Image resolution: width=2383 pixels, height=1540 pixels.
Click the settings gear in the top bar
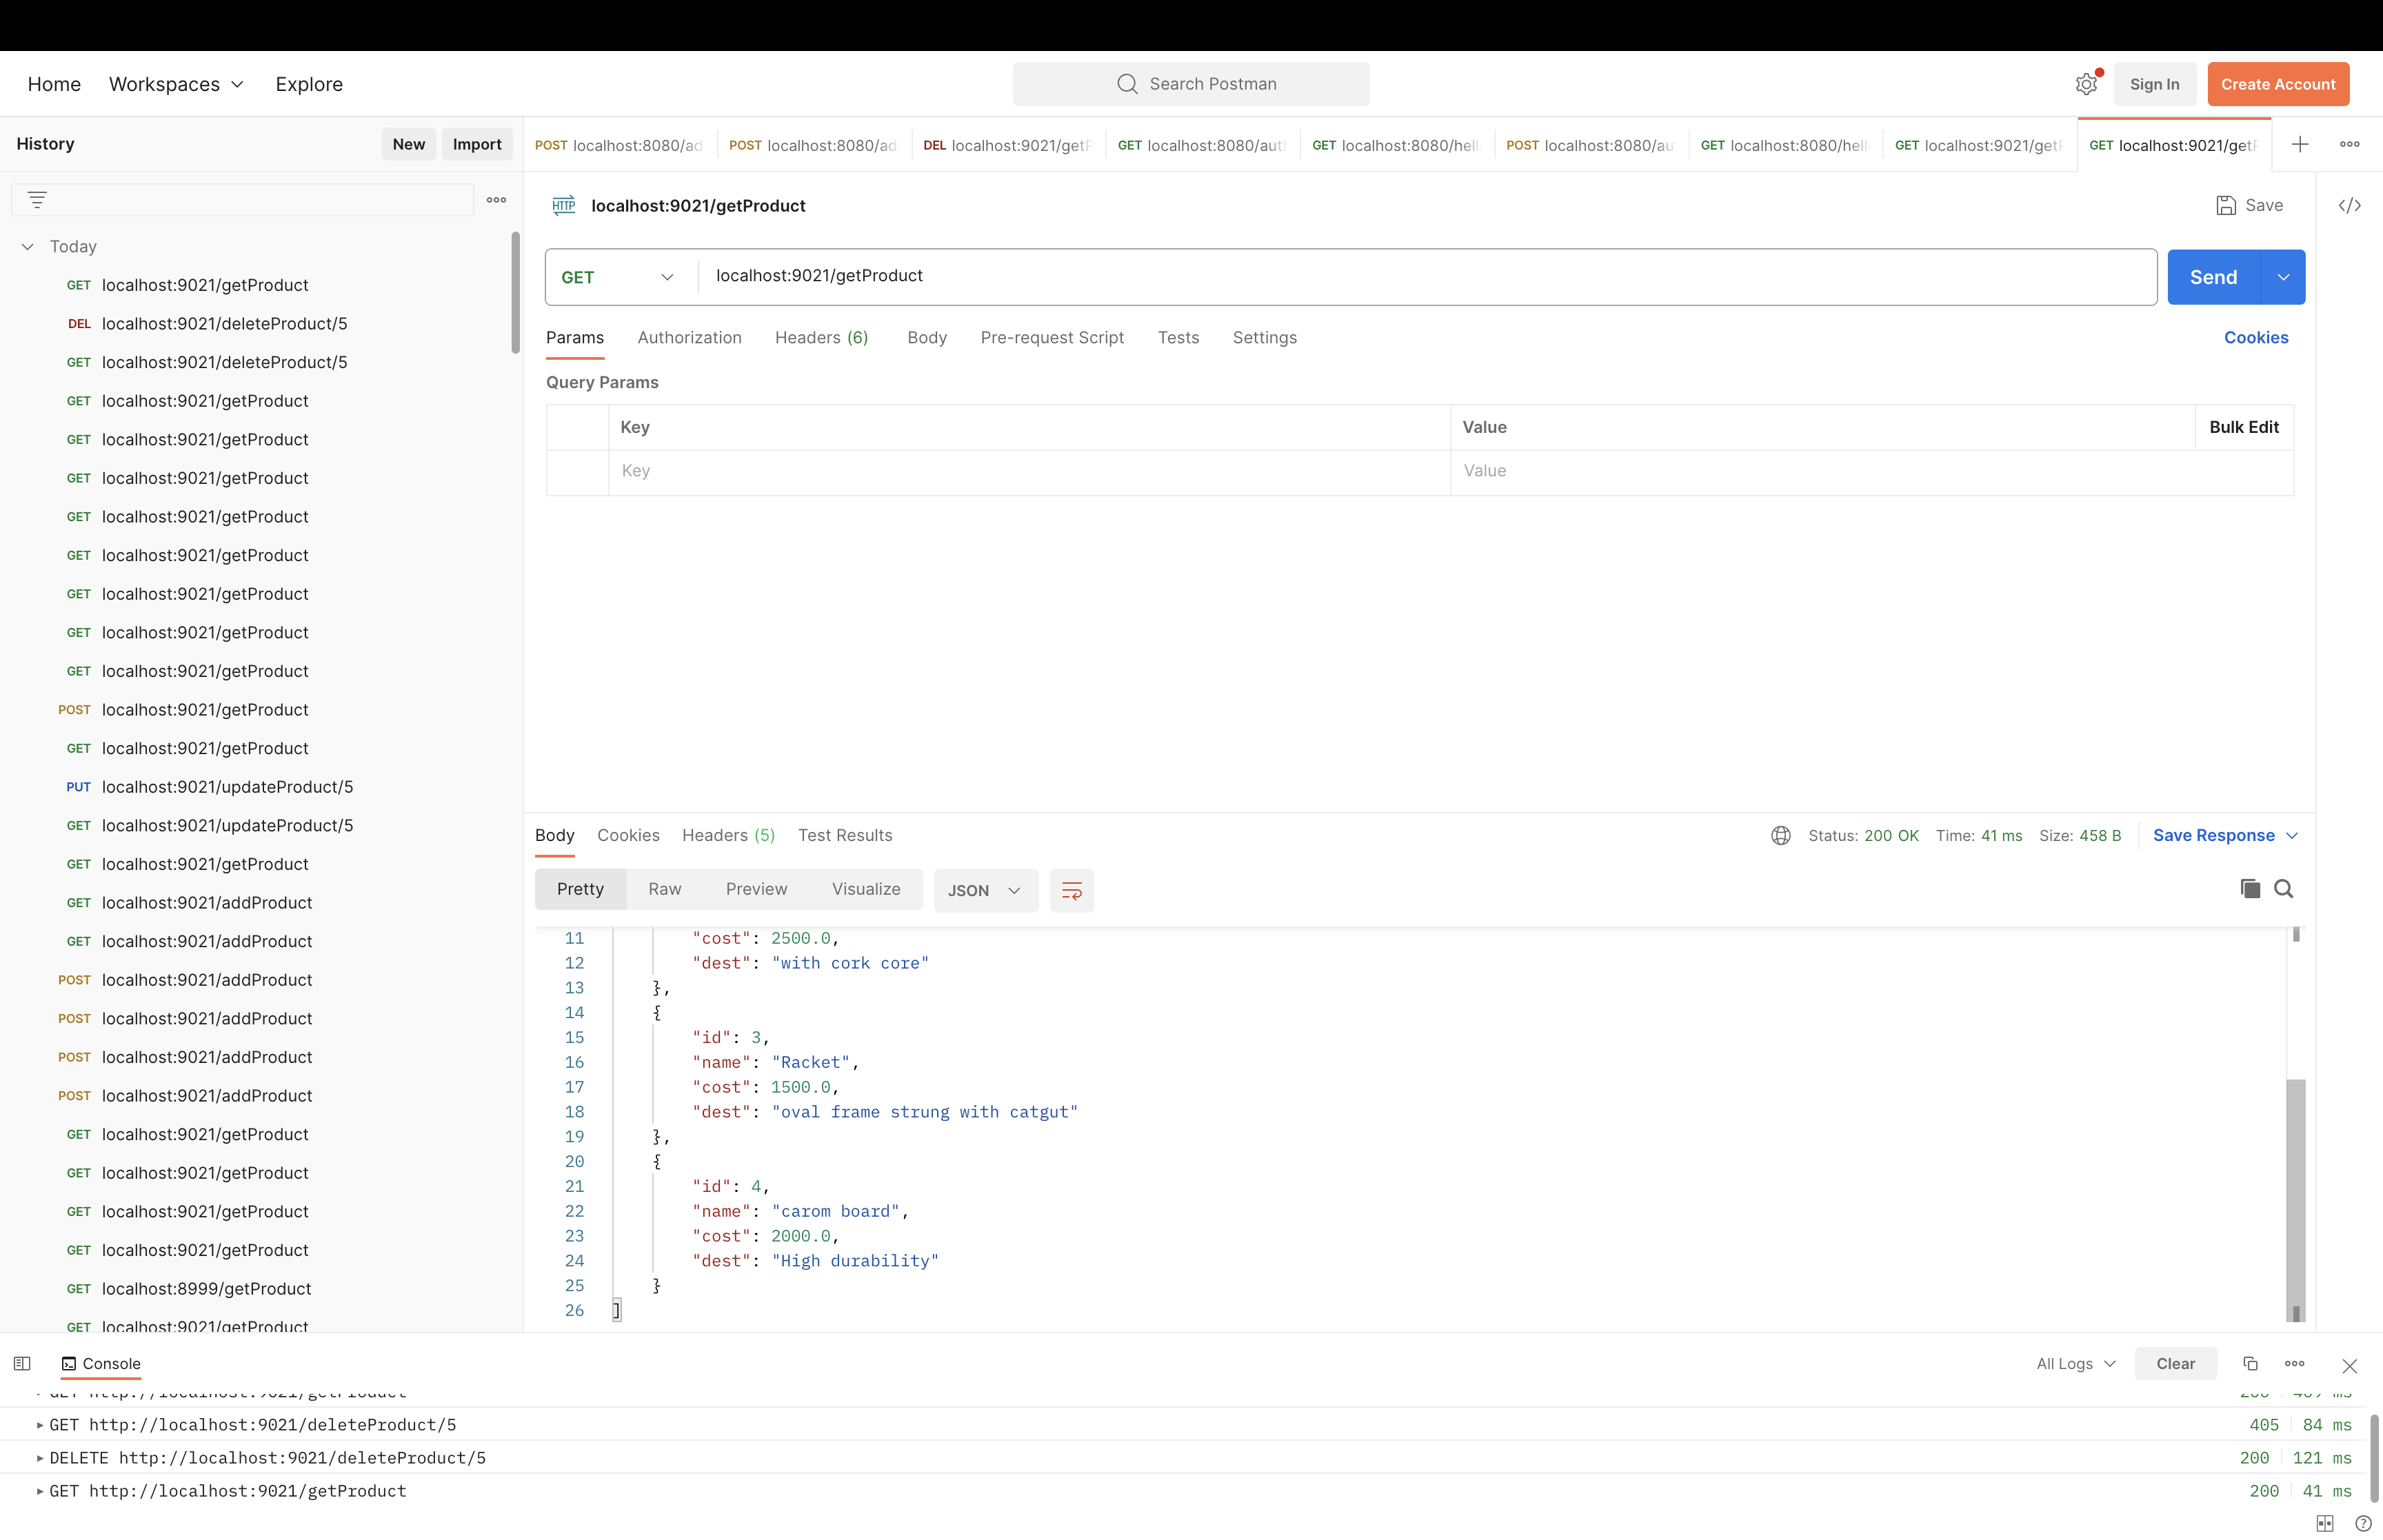tap(2086, 83)
